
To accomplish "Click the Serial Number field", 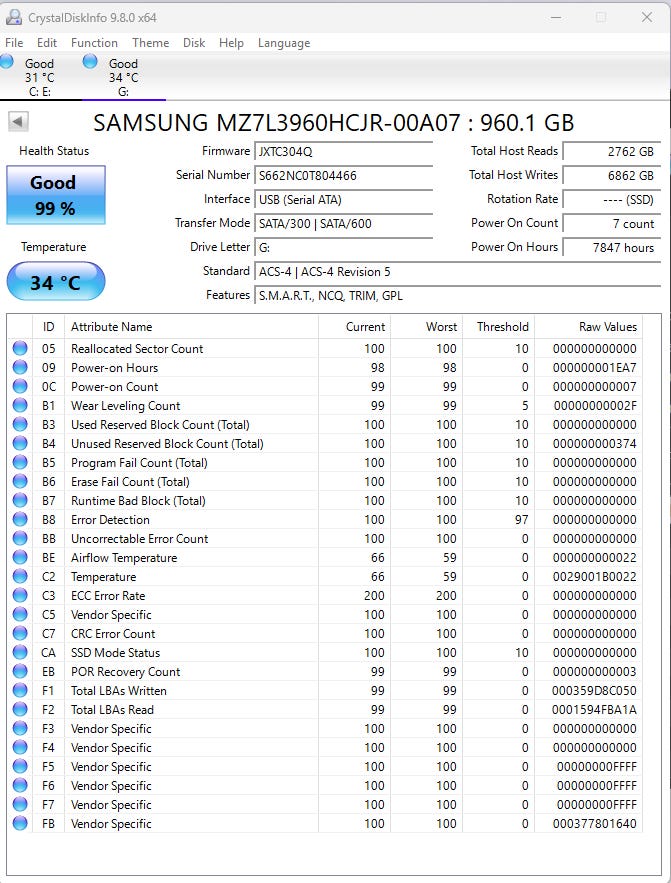I will point(344,175).
